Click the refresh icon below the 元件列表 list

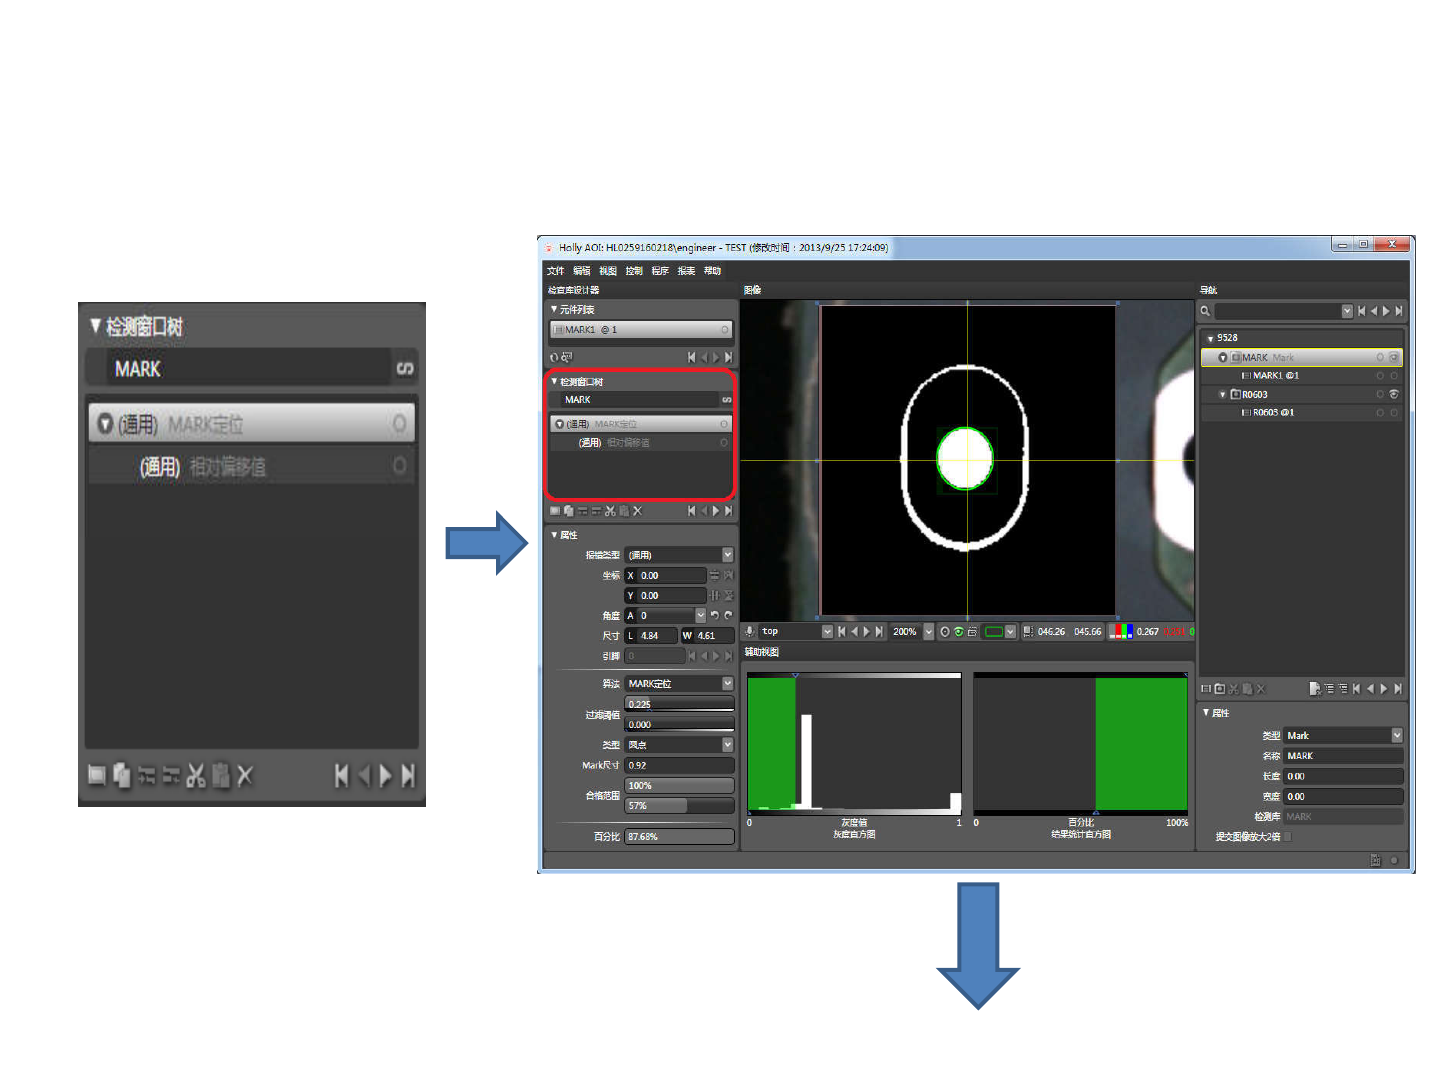pyautogui.click(x=554, y=357)
